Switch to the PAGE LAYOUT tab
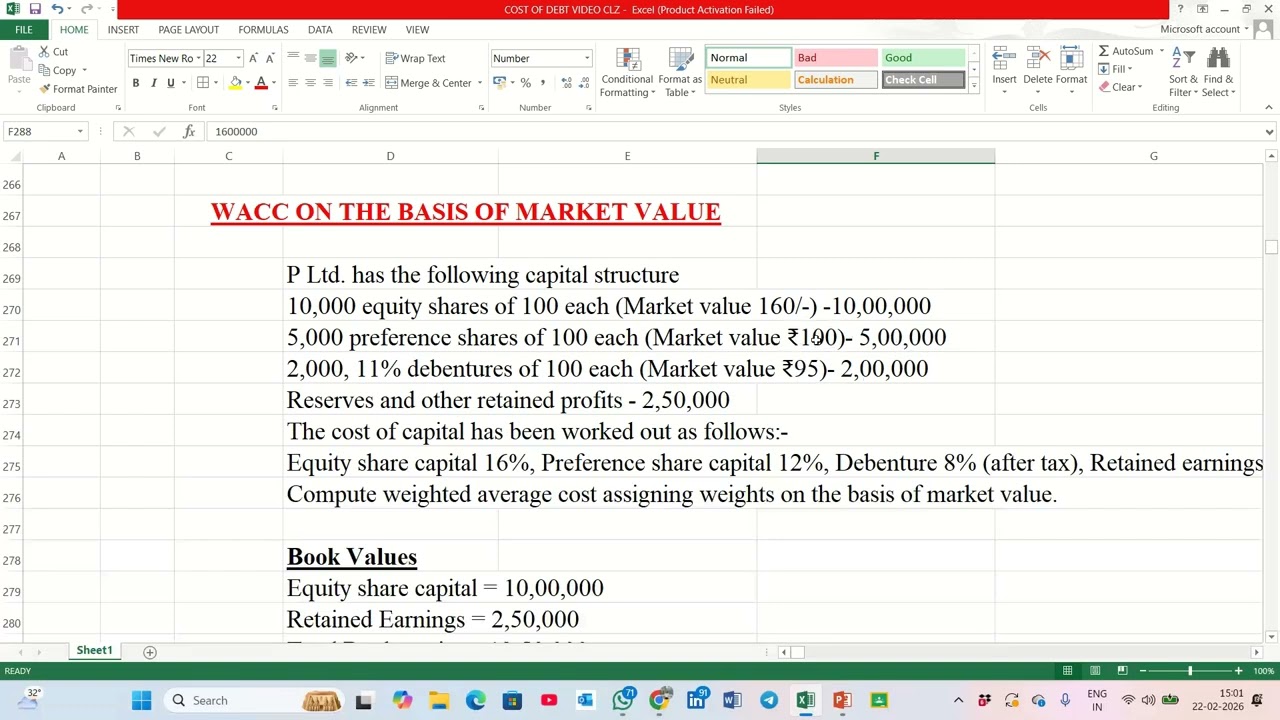 coord(188,30)
